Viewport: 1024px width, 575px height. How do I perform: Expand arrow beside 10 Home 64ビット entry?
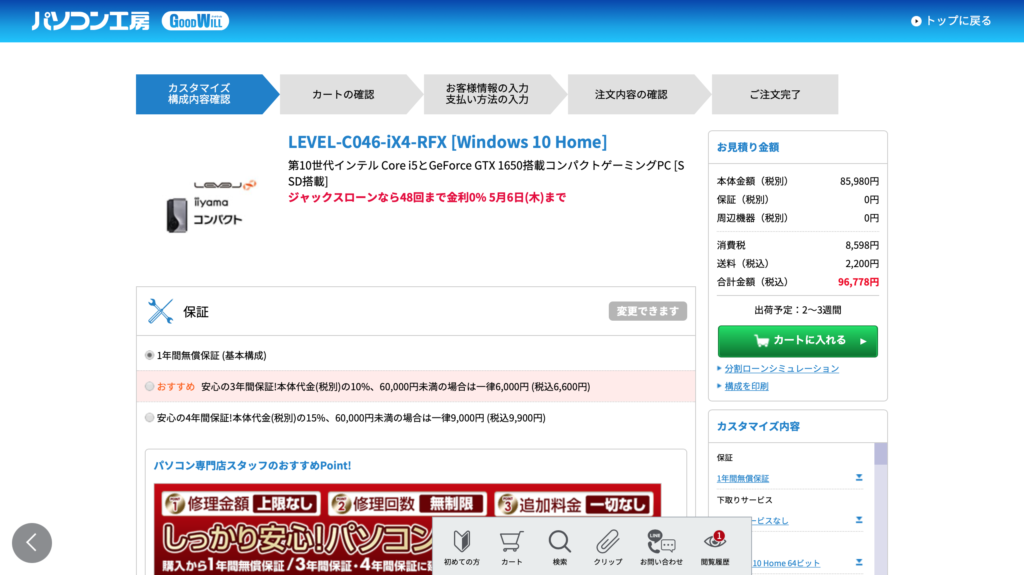point(859,563)
